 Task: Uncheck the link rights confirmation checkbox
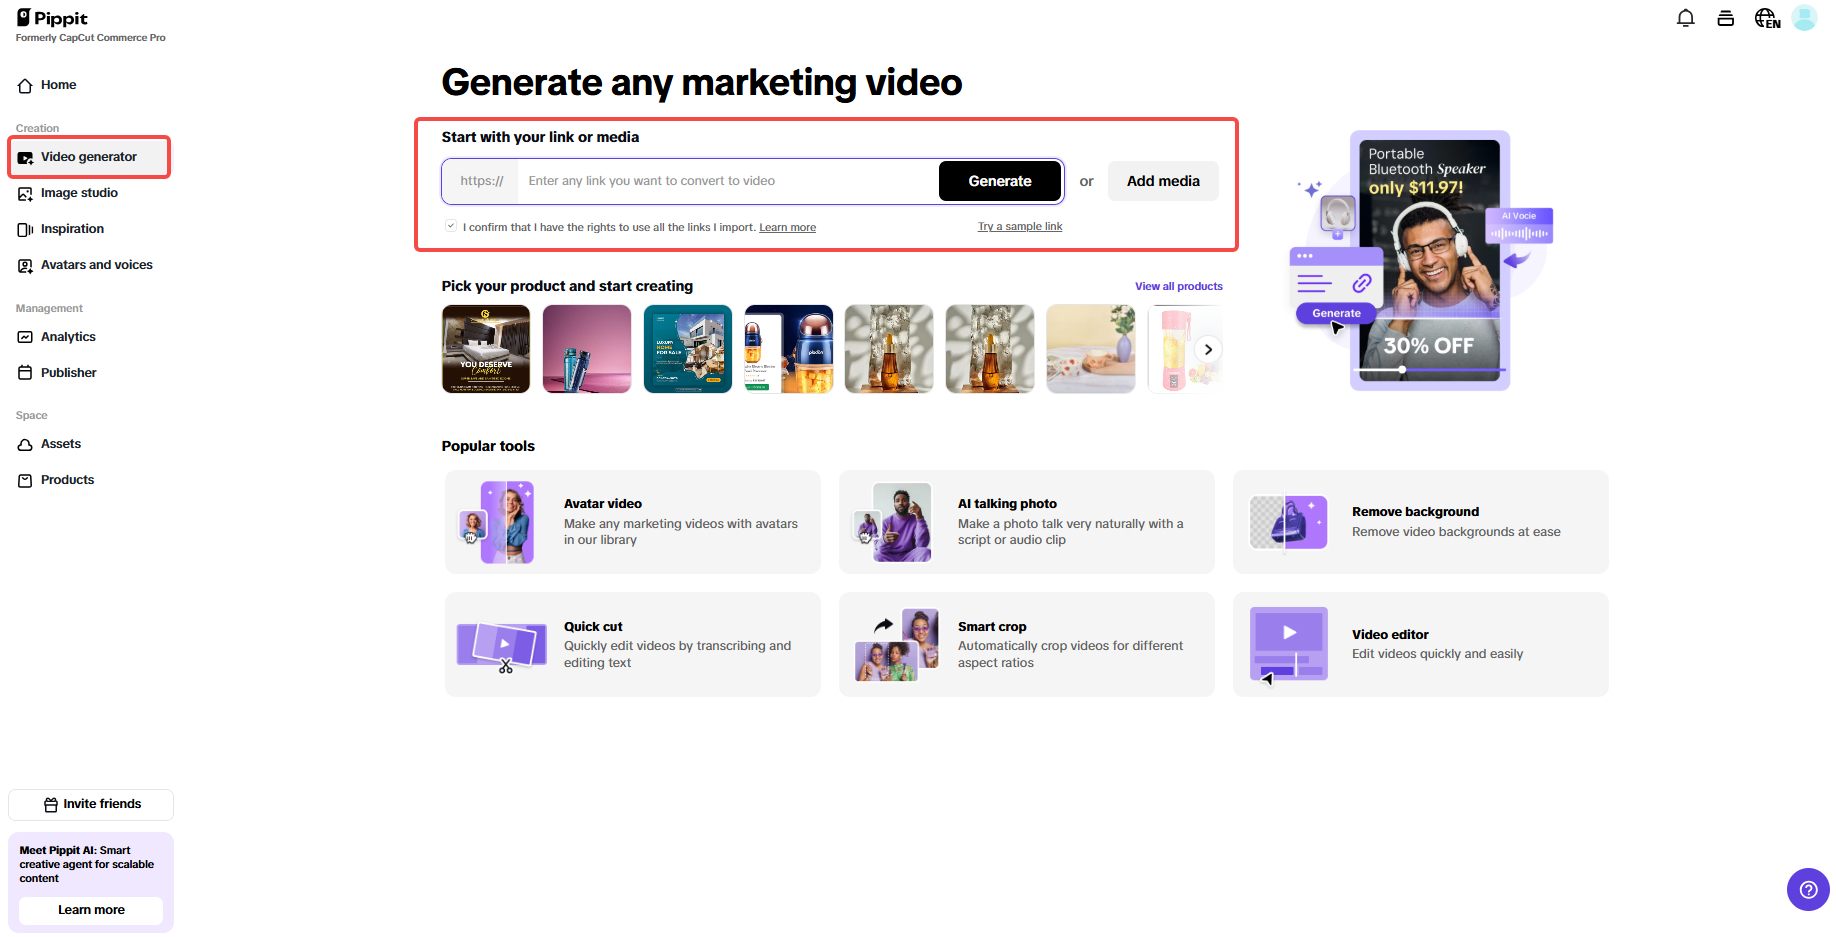(x=451, y=225)
